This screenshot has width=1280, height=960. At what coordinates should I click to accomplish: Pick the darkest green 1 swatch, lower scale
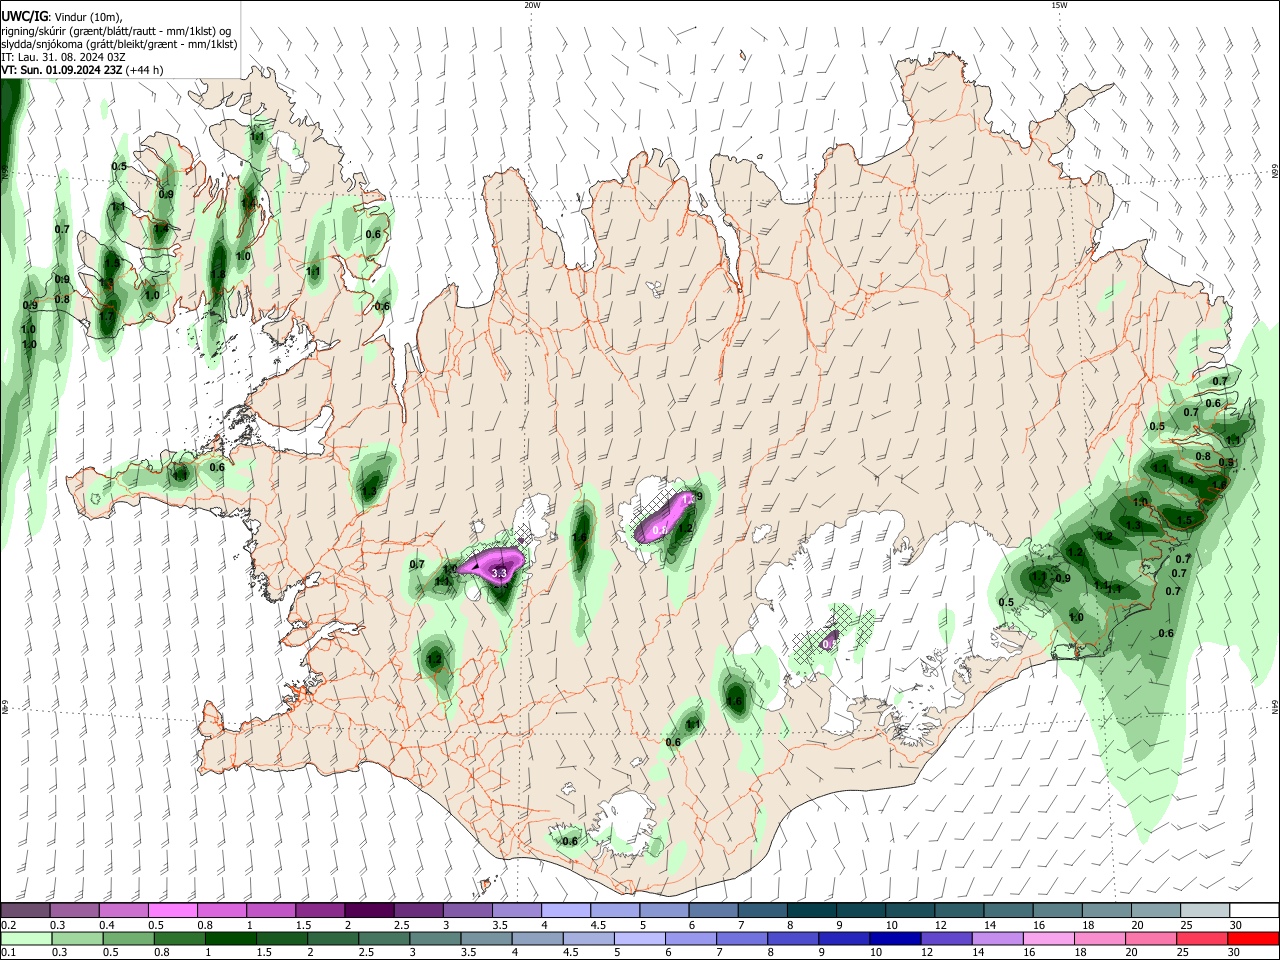[x=230, y=939]
